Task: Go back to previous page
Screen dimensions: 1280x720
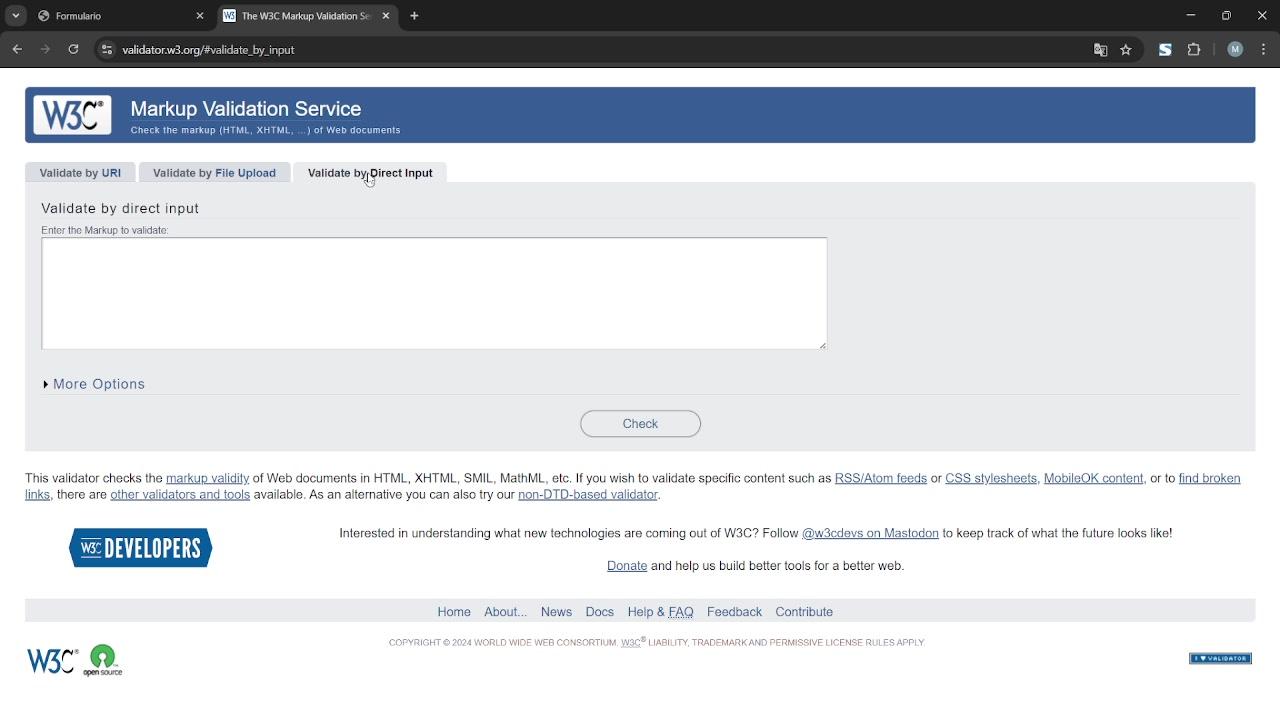Action: click(17, 49)
